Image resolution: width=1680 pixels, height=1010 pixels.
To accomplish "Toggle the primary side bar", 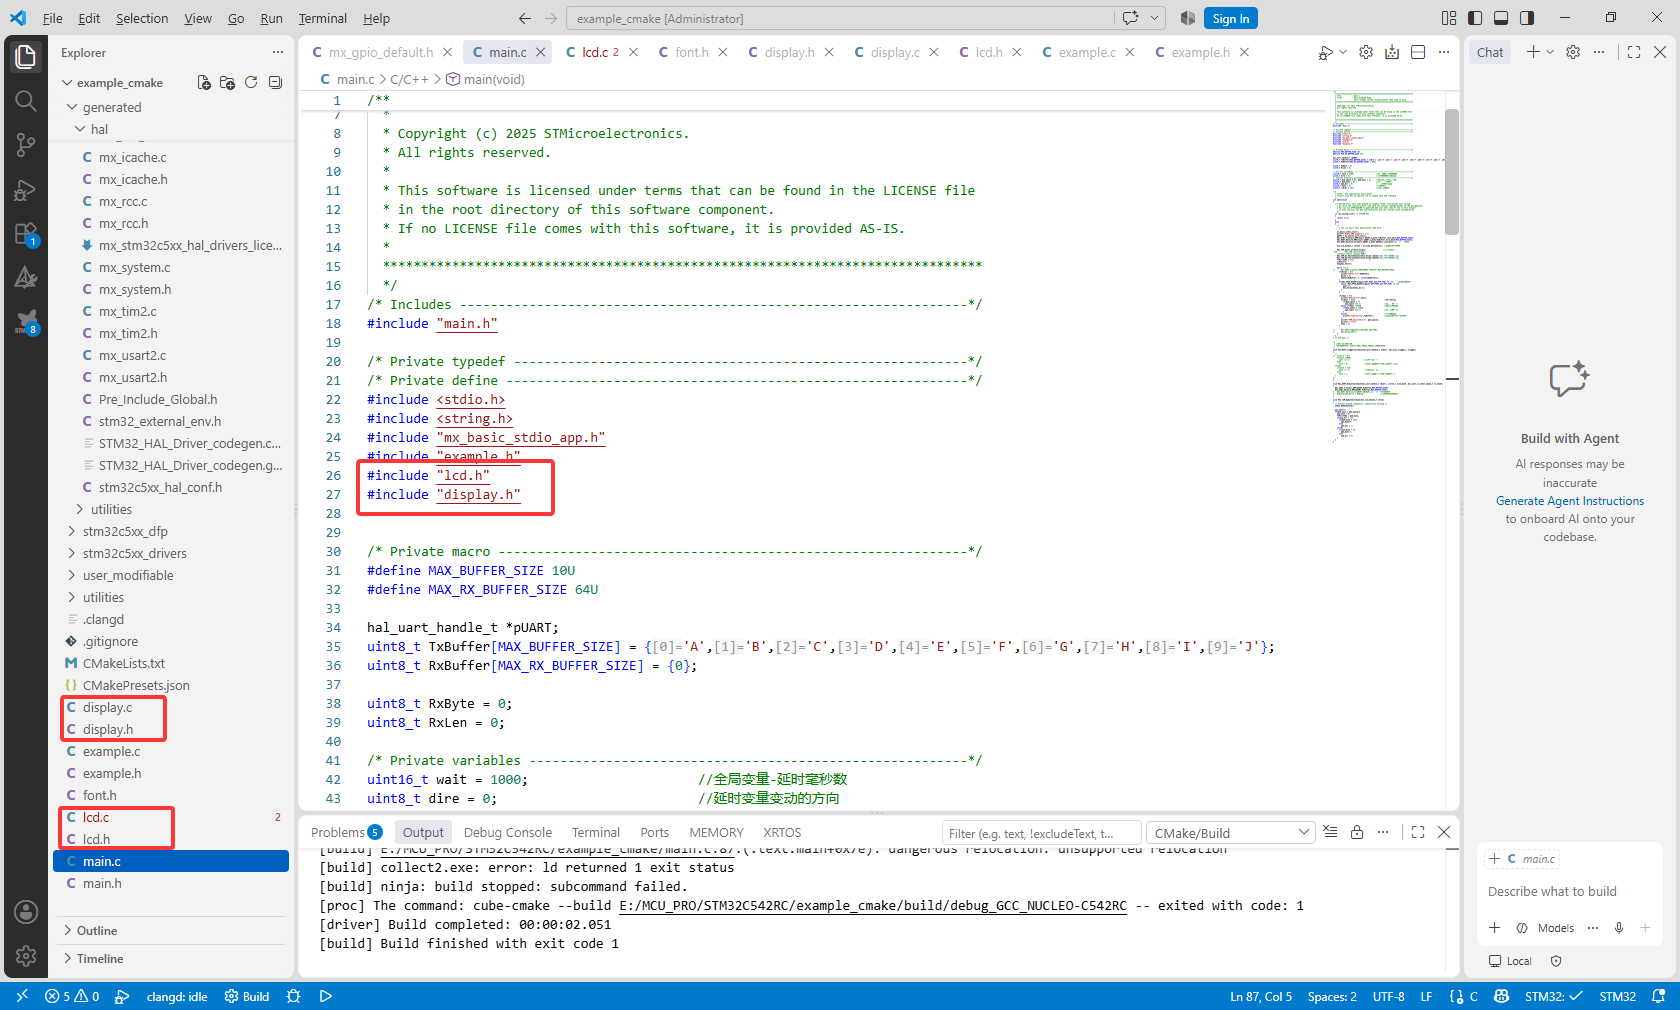I will [1475, 18].
